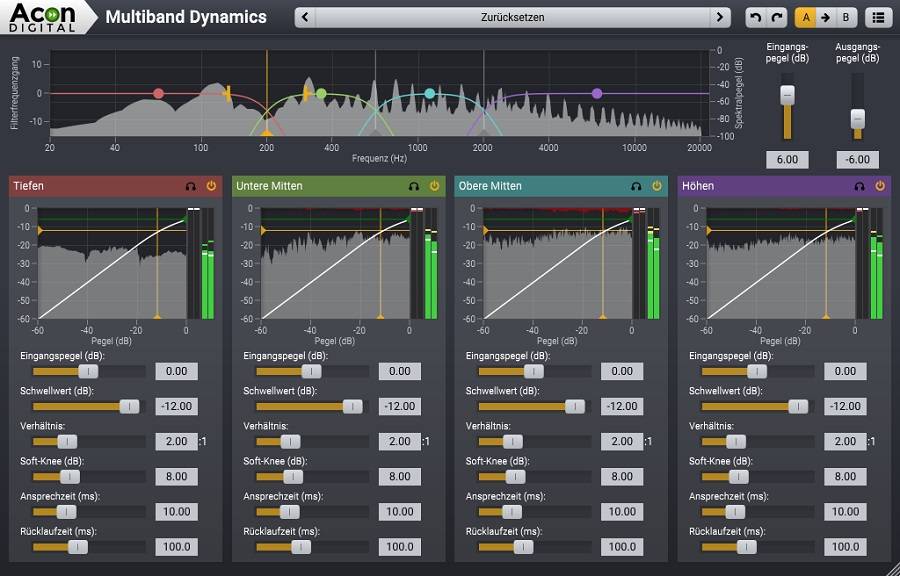The width and height of the screenshot is (900, 576).
Task: Solo the Tiefen band with headphone icon
Action: pos(190,186)
